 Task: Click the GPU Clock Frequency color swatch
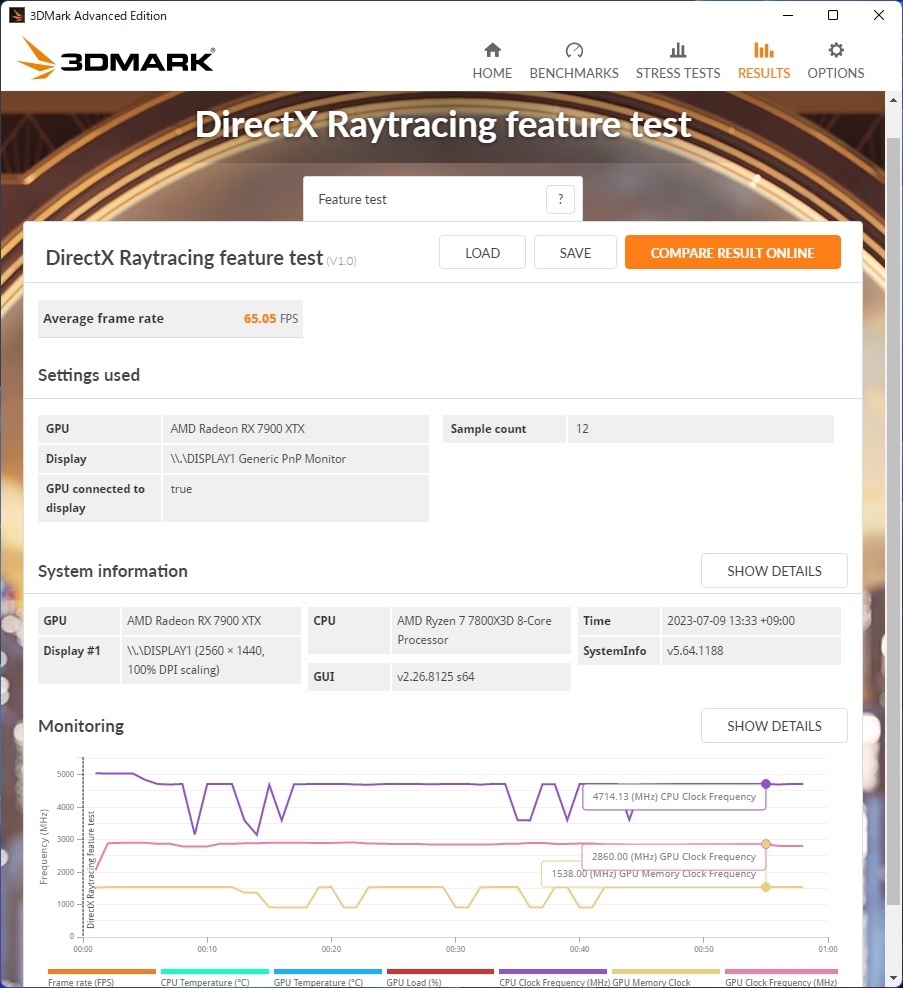(781, 969)
